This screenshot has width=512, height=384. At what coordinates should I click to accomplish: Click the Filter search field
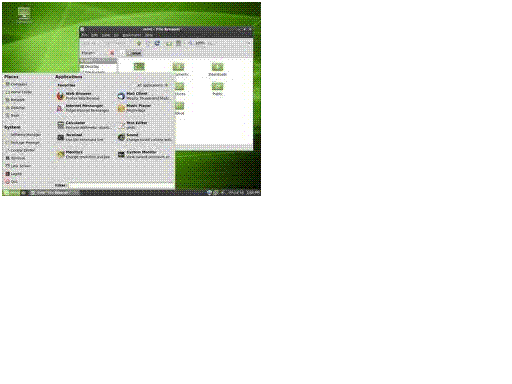click(122, 185)
